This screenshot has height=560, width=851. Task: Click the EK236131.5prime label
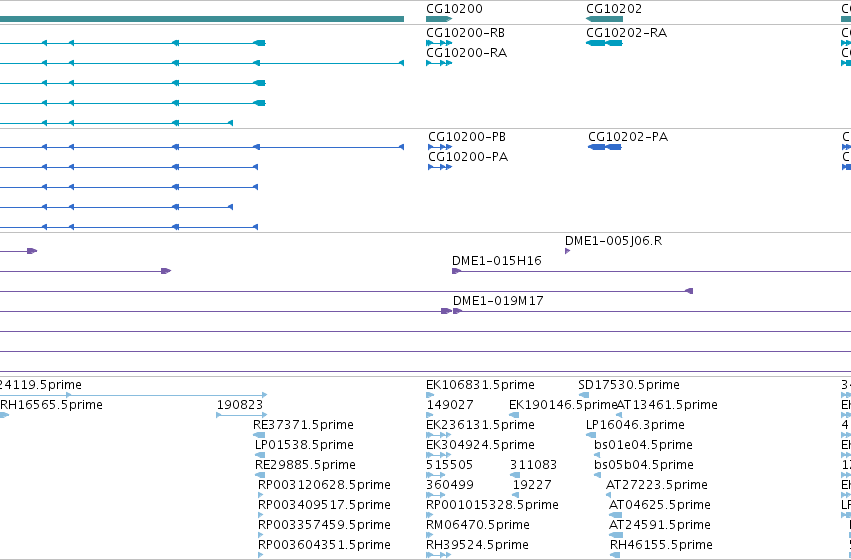point(480,424)
